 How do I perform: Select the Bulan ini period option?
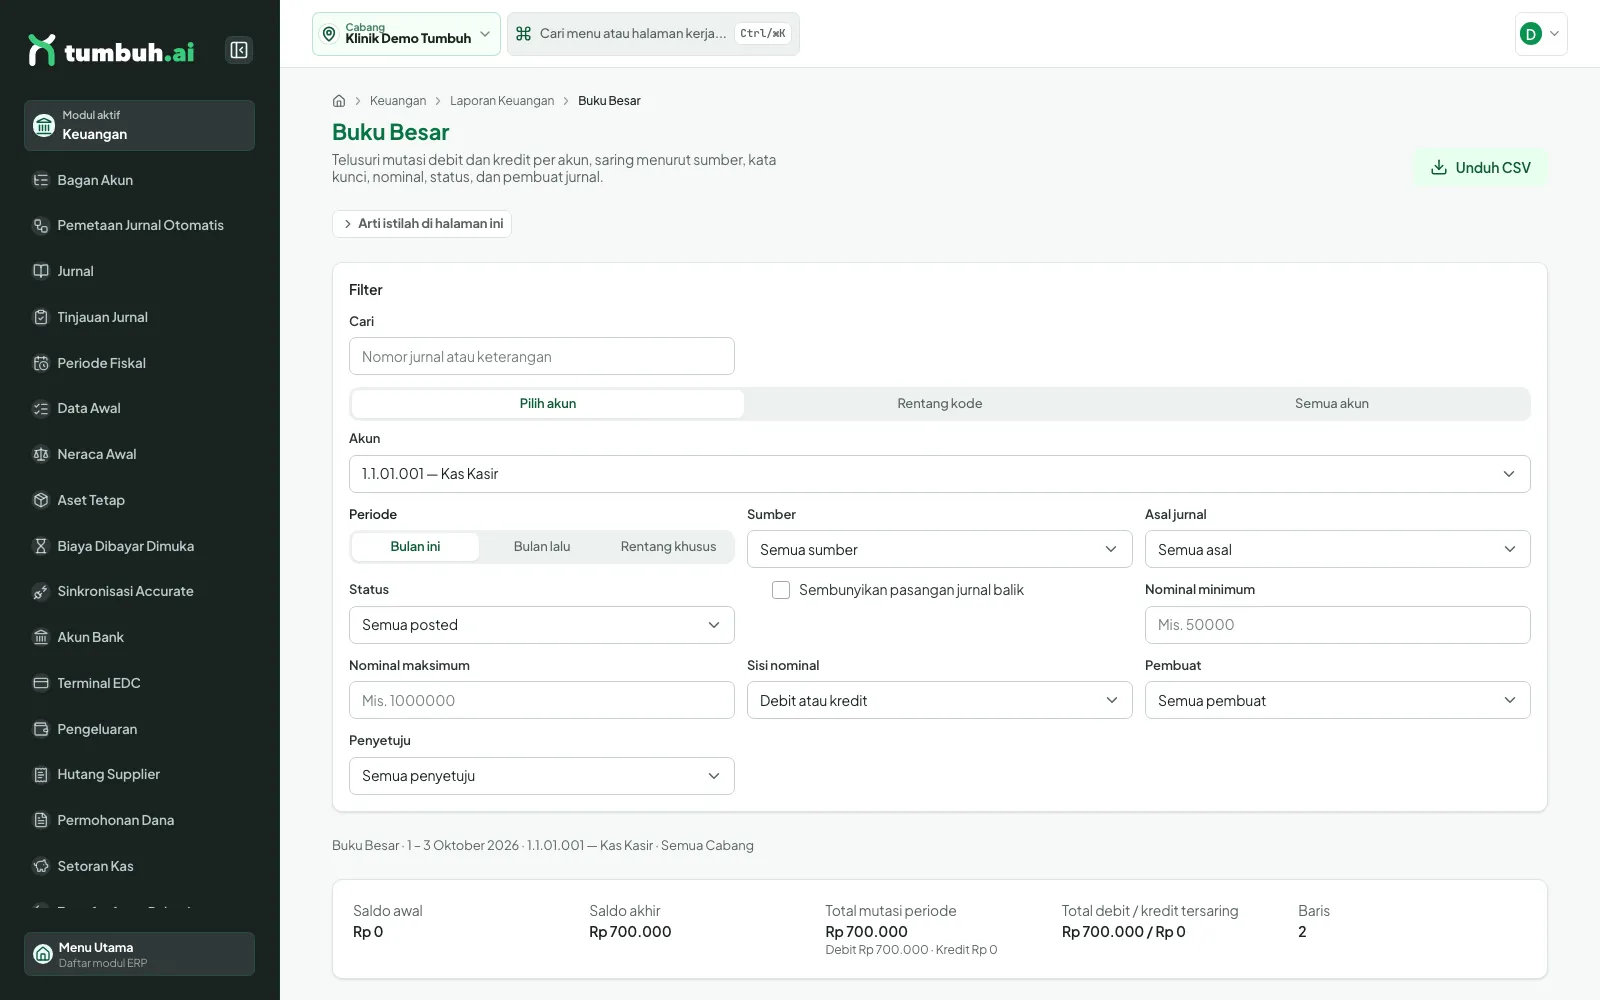point(415,547)
